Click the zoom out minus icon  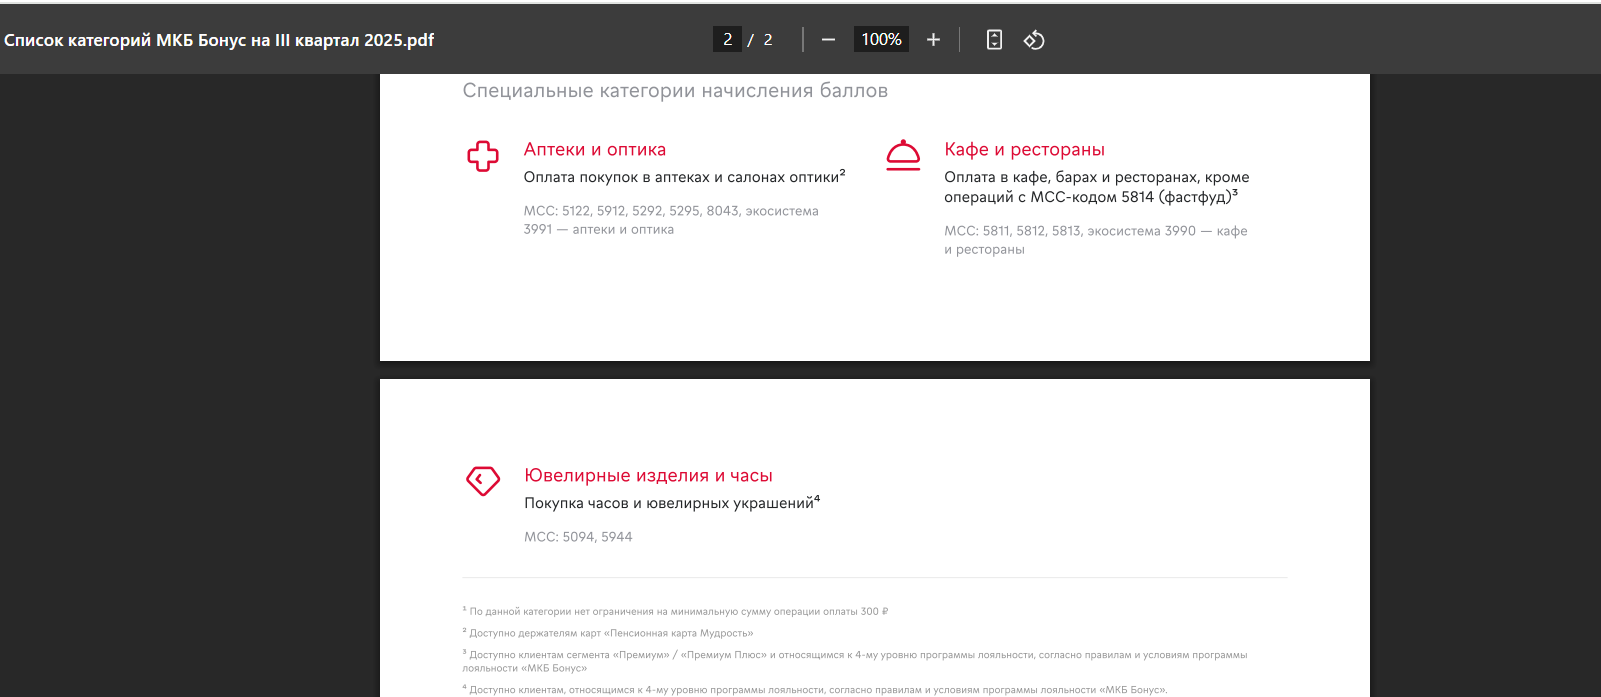coord(828,40)
